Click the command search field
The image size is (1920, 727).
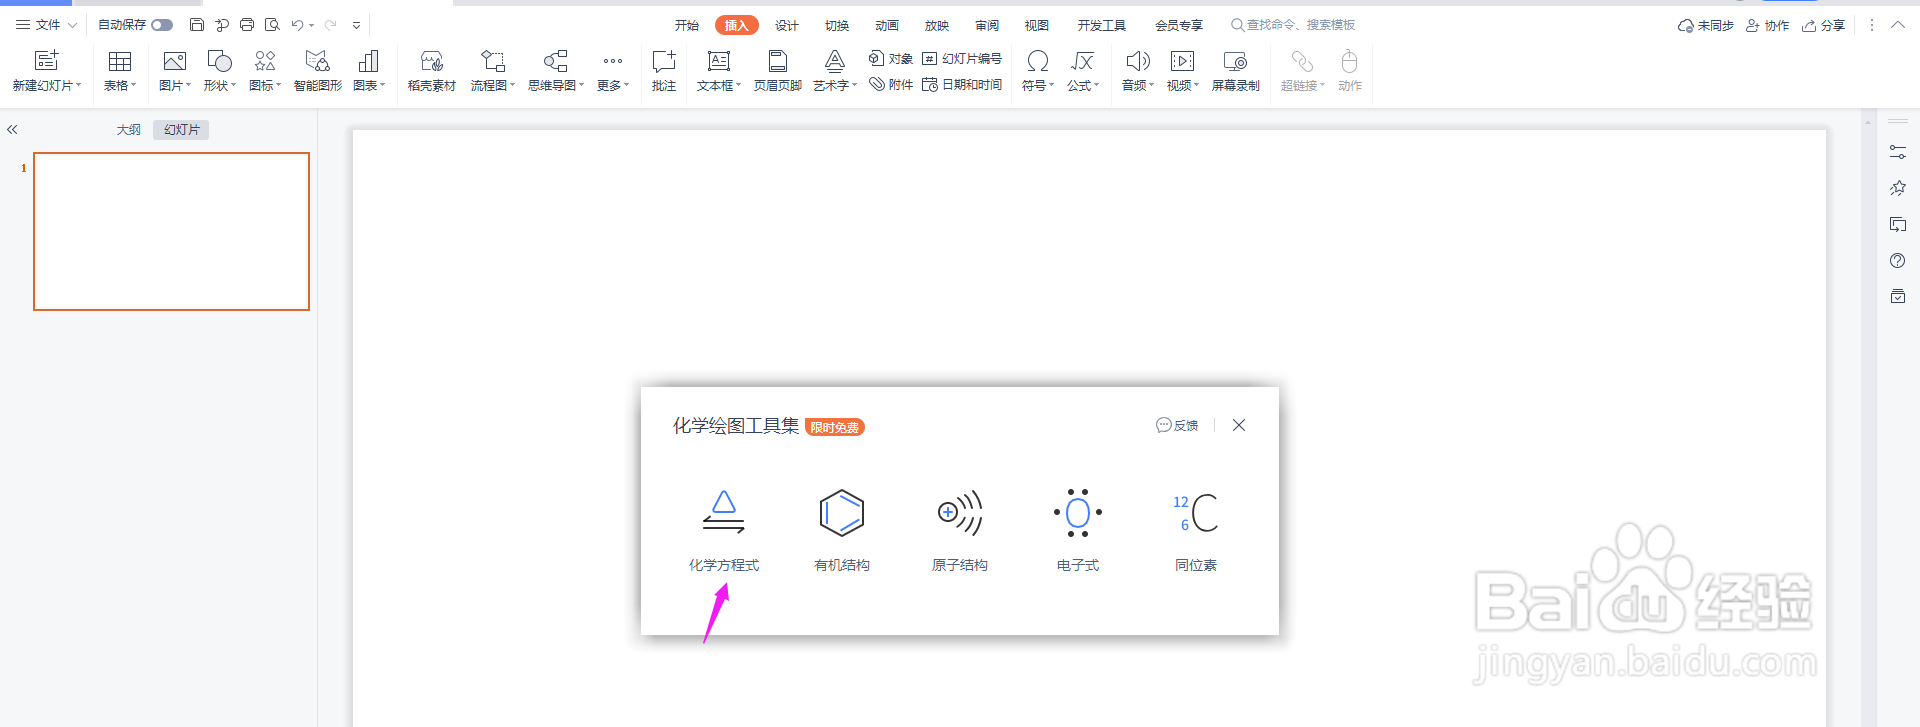click(x=1294, y=25)
